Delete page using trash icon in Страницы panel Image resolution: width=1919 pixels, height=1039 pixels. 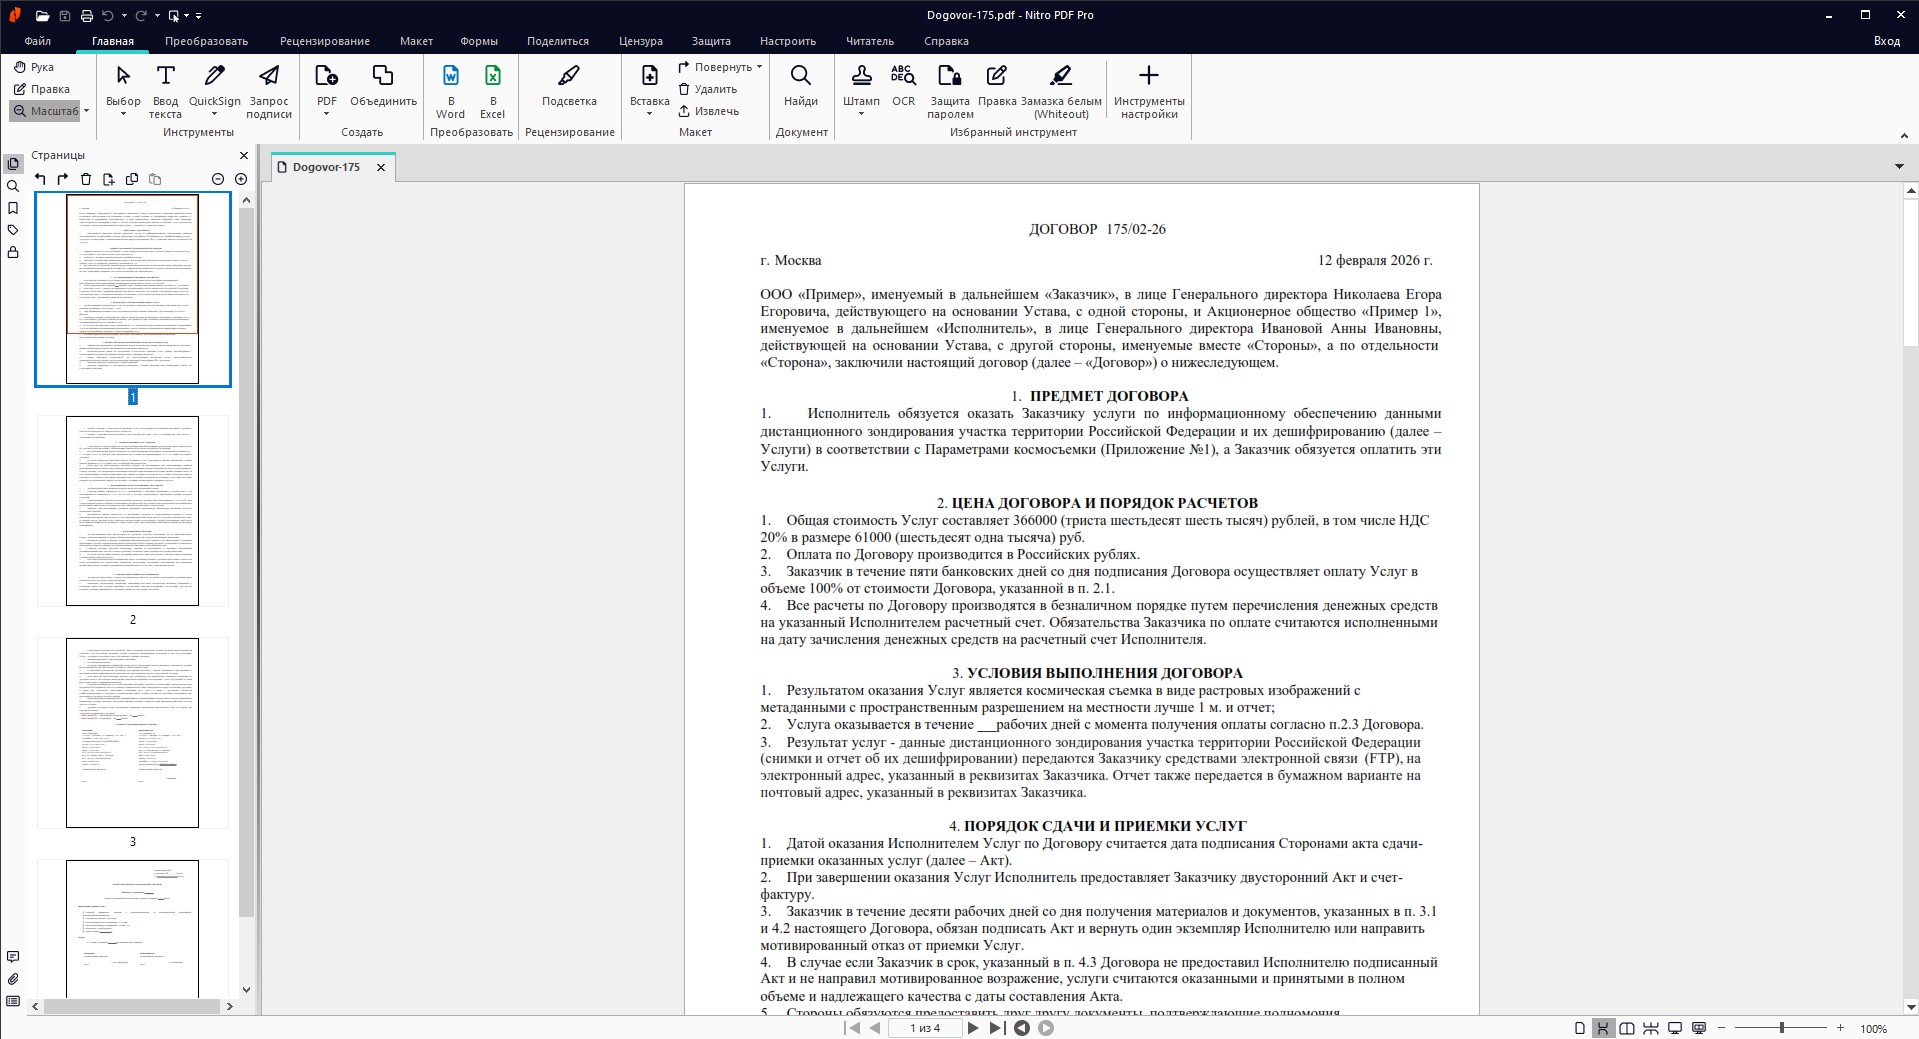point(86,179)
